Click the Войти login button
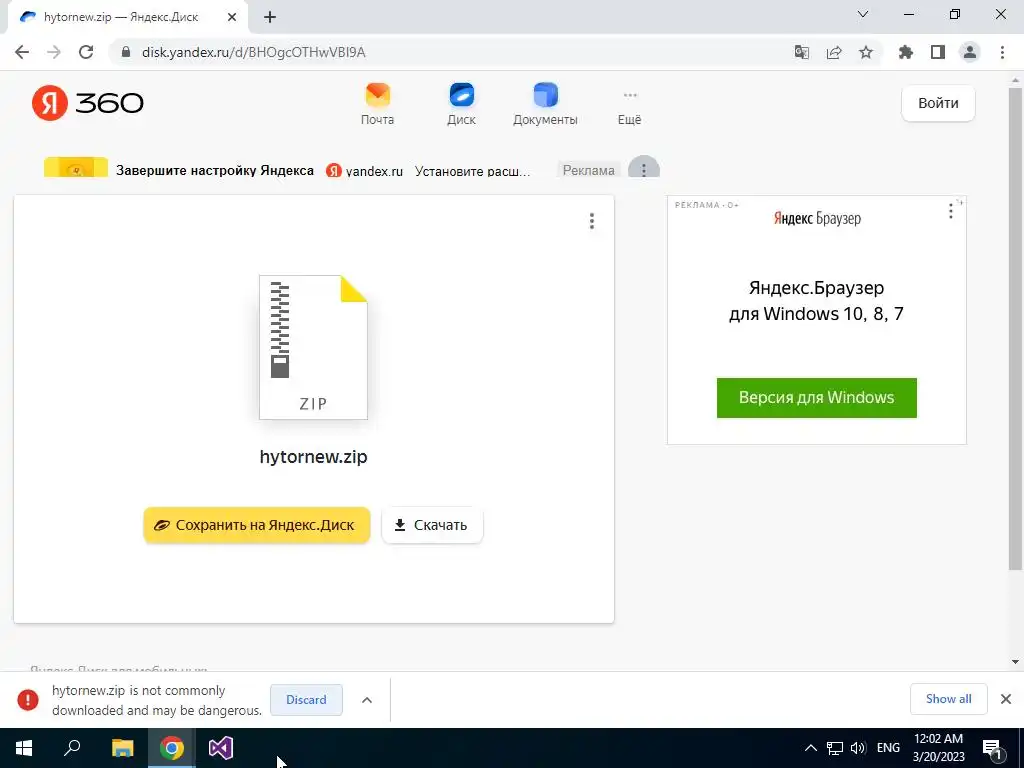Image resolution: width=1024 pixels, height=768 pixels. point(938,103)
